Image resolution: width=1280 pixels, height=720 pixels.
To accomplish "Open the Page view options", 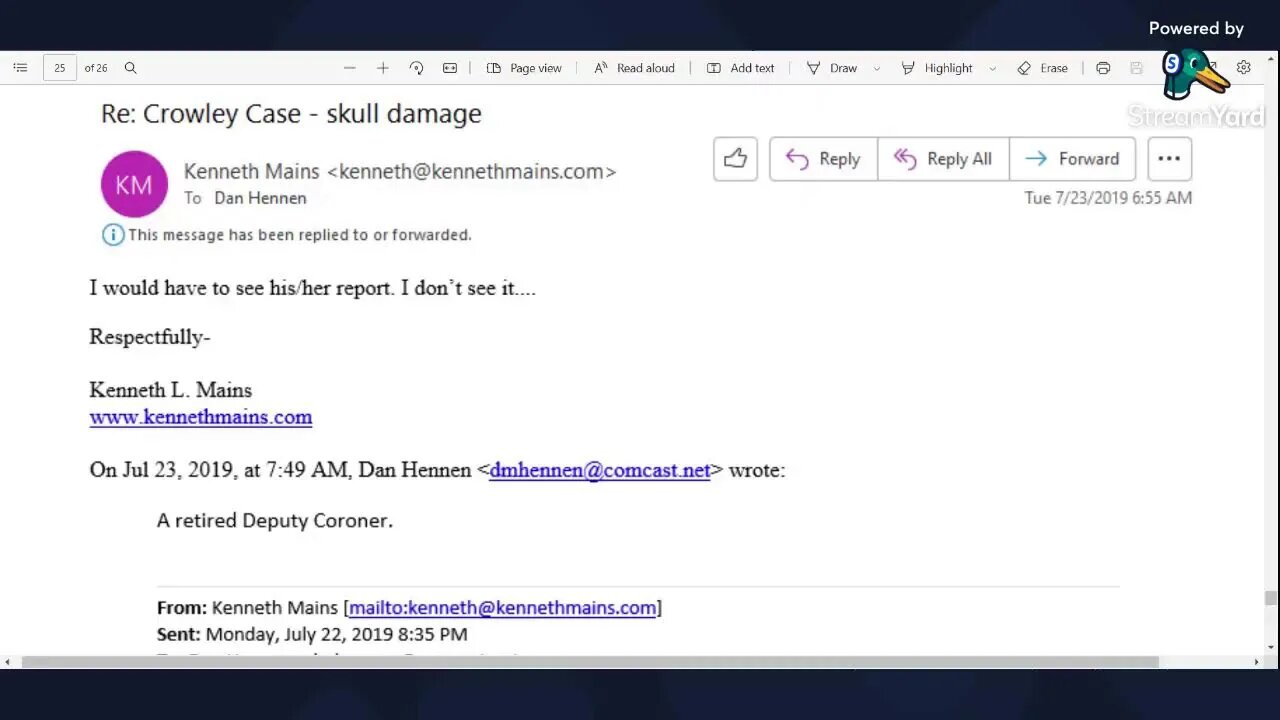I will (524, 68).
